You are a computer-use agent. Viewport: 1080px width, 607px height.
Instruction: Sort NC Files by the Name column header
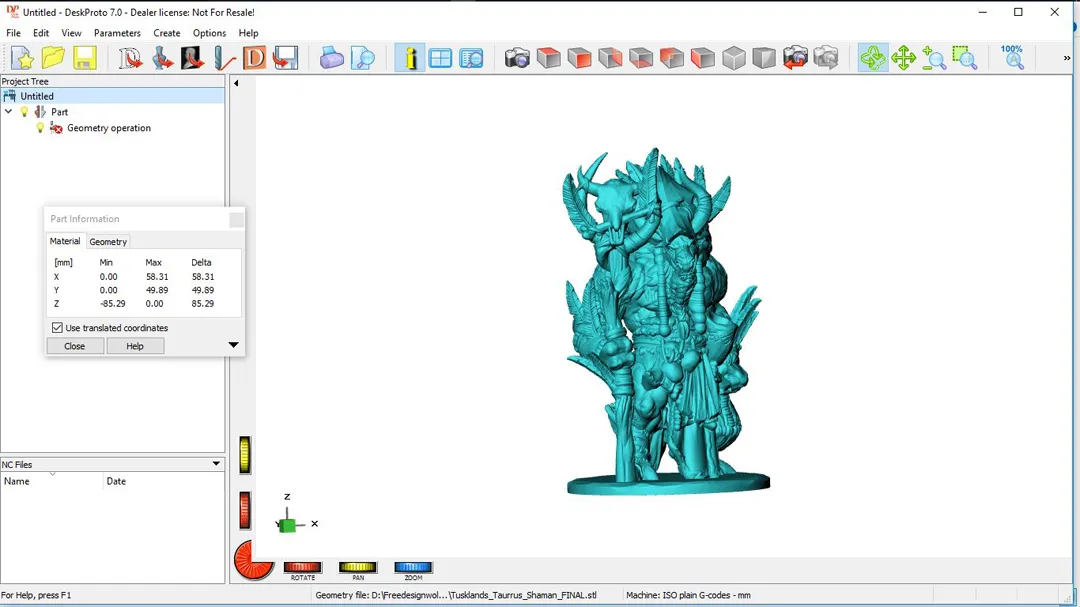coord(52,481)
